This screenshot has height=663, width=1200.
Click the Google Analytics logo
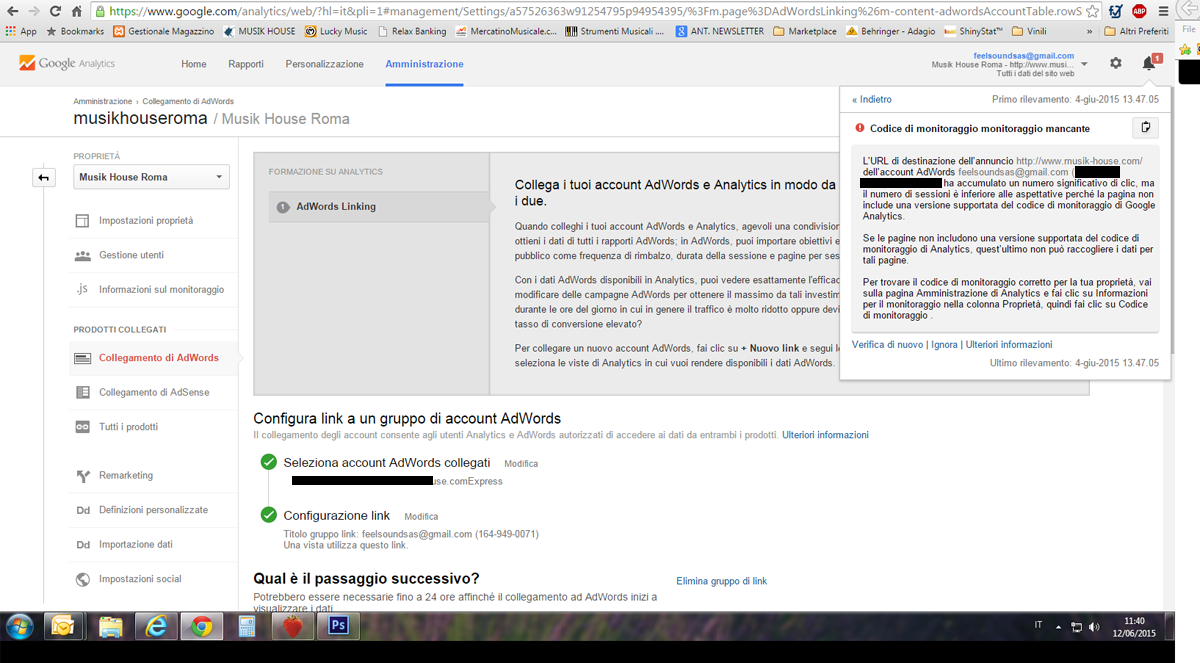point(67,64)
